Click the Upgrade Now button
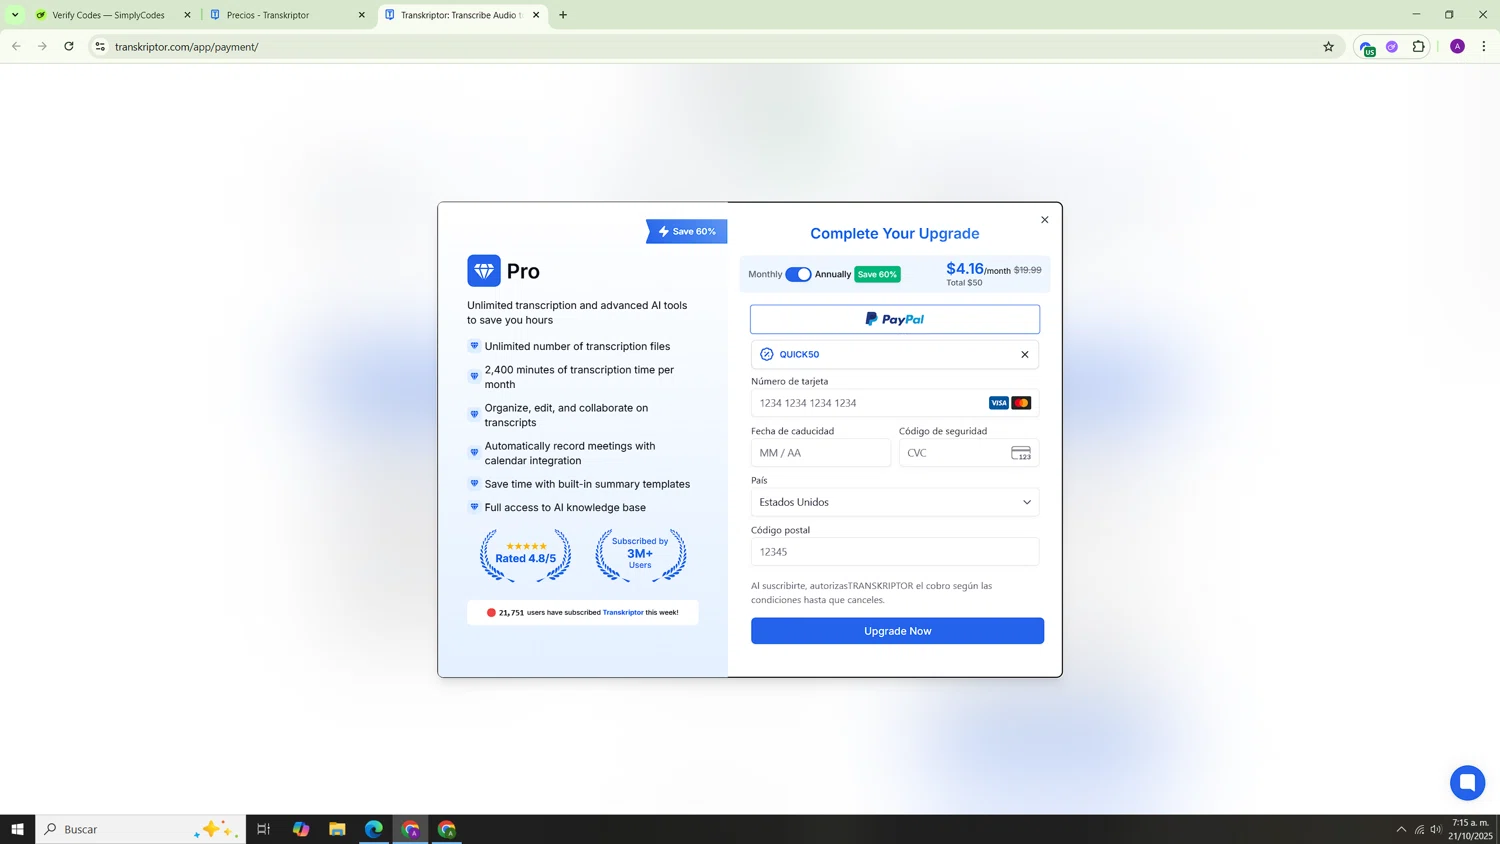The height and width of the screenshot is (844, 1500). [x=897, y=631]
